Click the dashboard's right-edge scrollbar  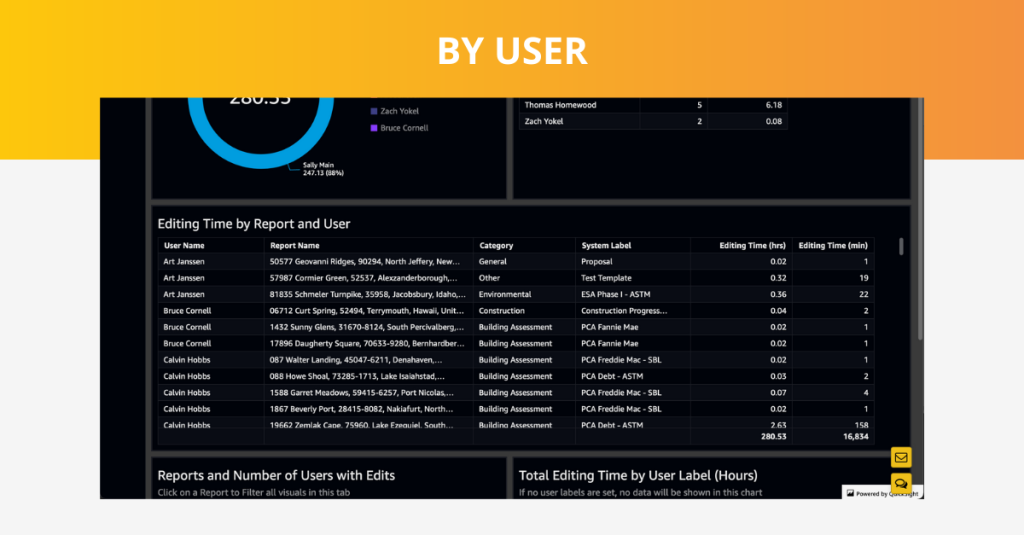[920, 219]
